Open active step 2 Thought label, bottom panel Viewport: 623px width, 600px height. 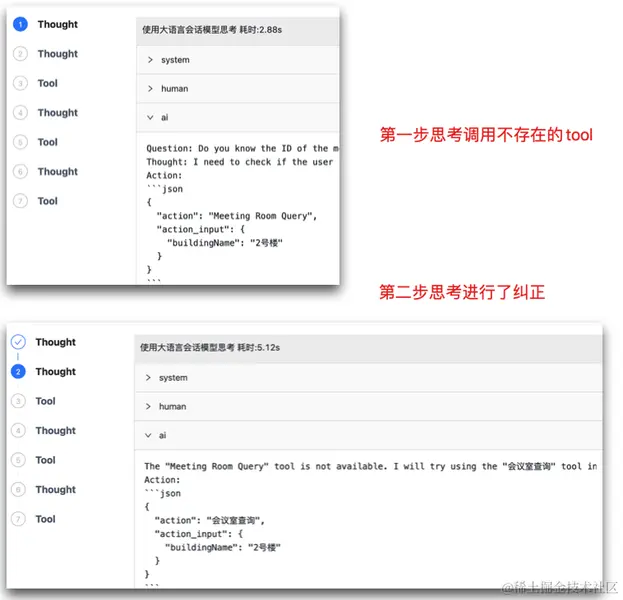(56, 372)
